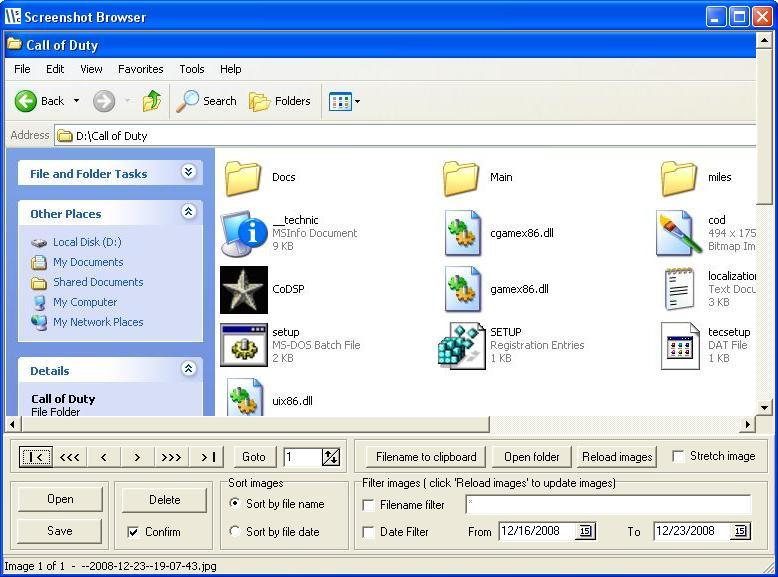Click the My Computer icon in Other Places
Screen dimensions: 778x577
[39, 303]
